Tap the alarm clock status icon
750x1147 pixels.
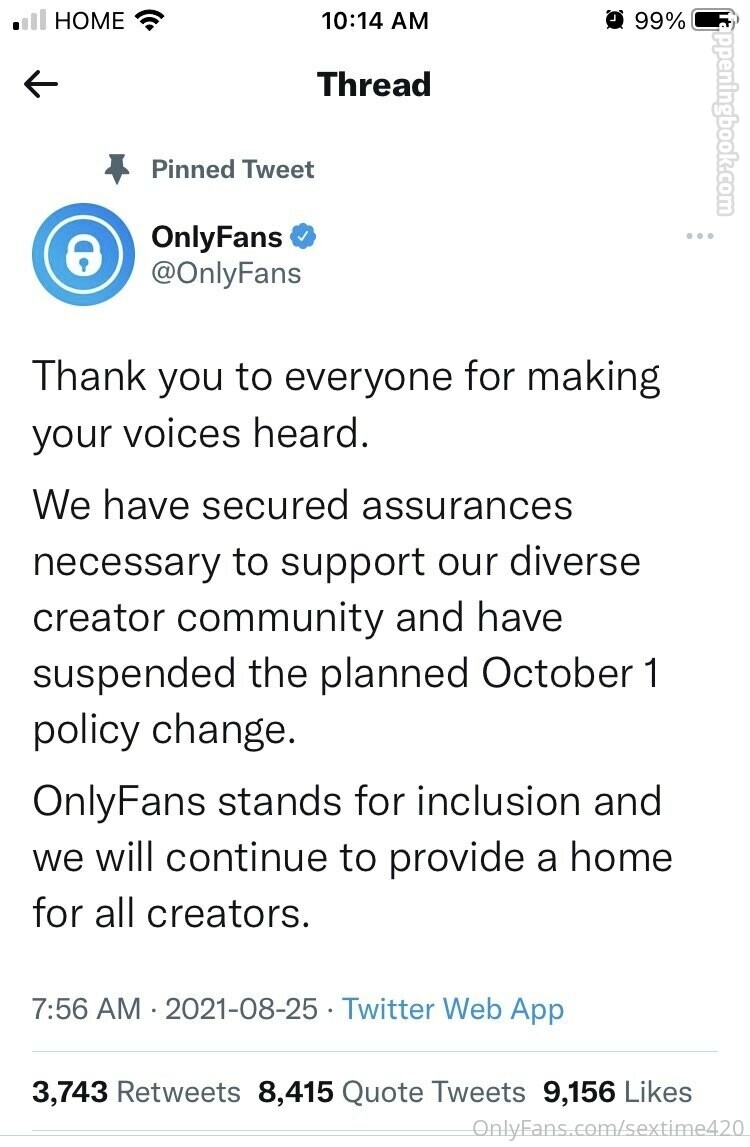[x=615, y=20]
